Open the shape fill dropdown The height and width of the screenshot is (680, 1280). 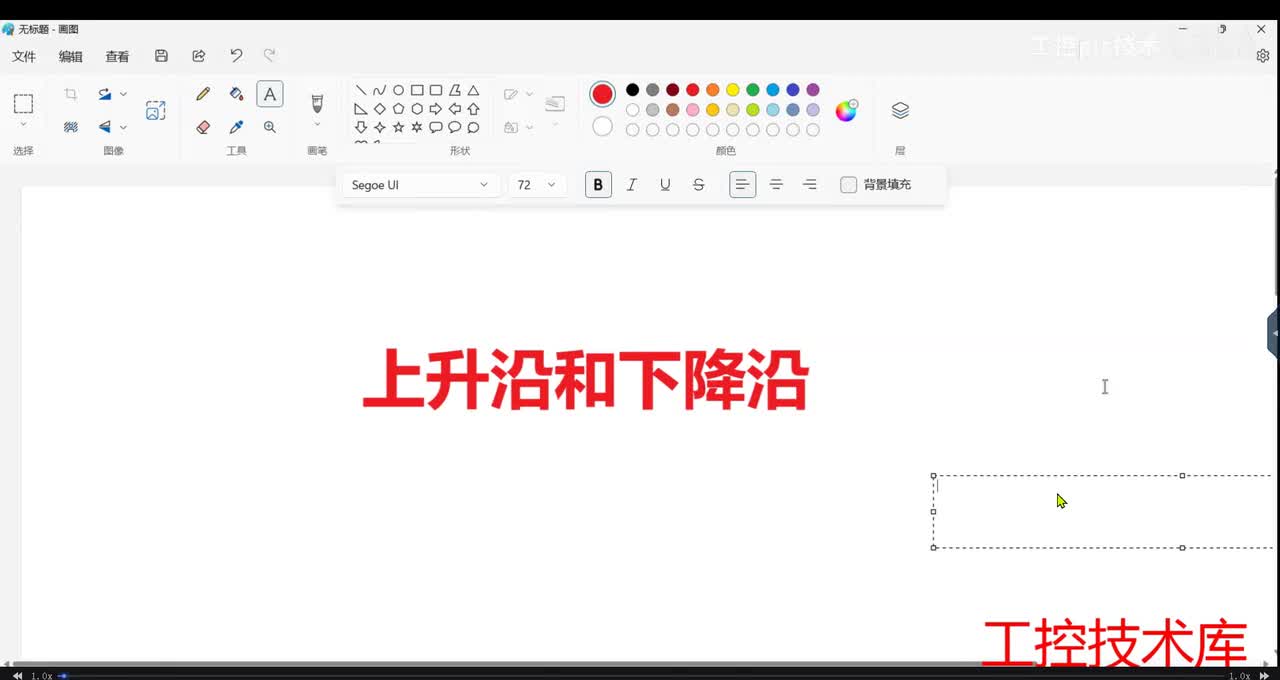(x=518, y=127)
